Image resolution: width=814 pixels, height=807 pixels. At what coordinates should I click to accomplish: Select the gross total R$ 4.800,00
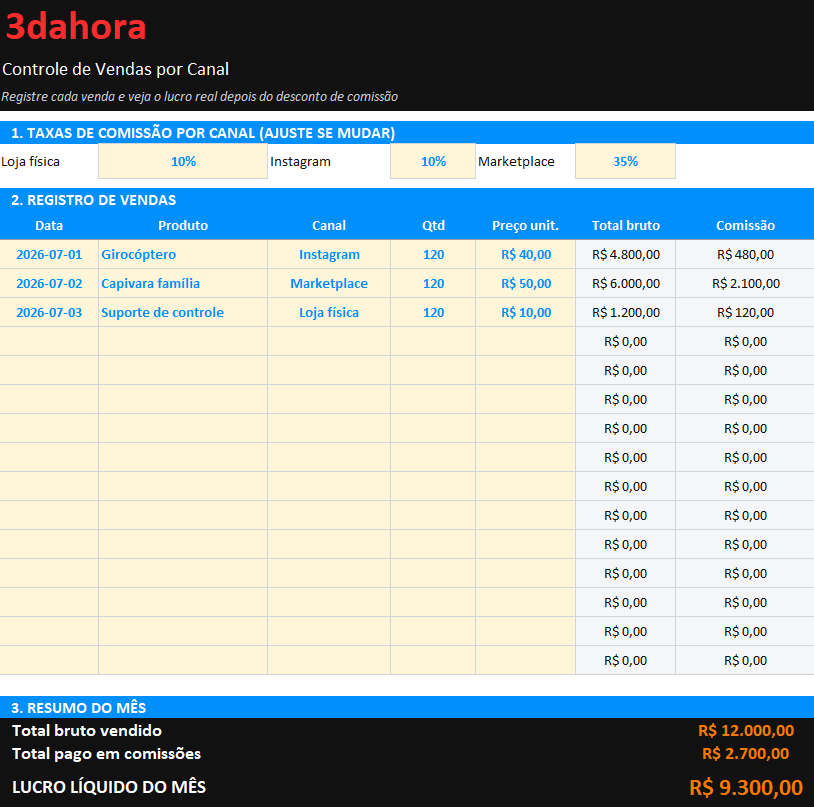pos(626,254)
